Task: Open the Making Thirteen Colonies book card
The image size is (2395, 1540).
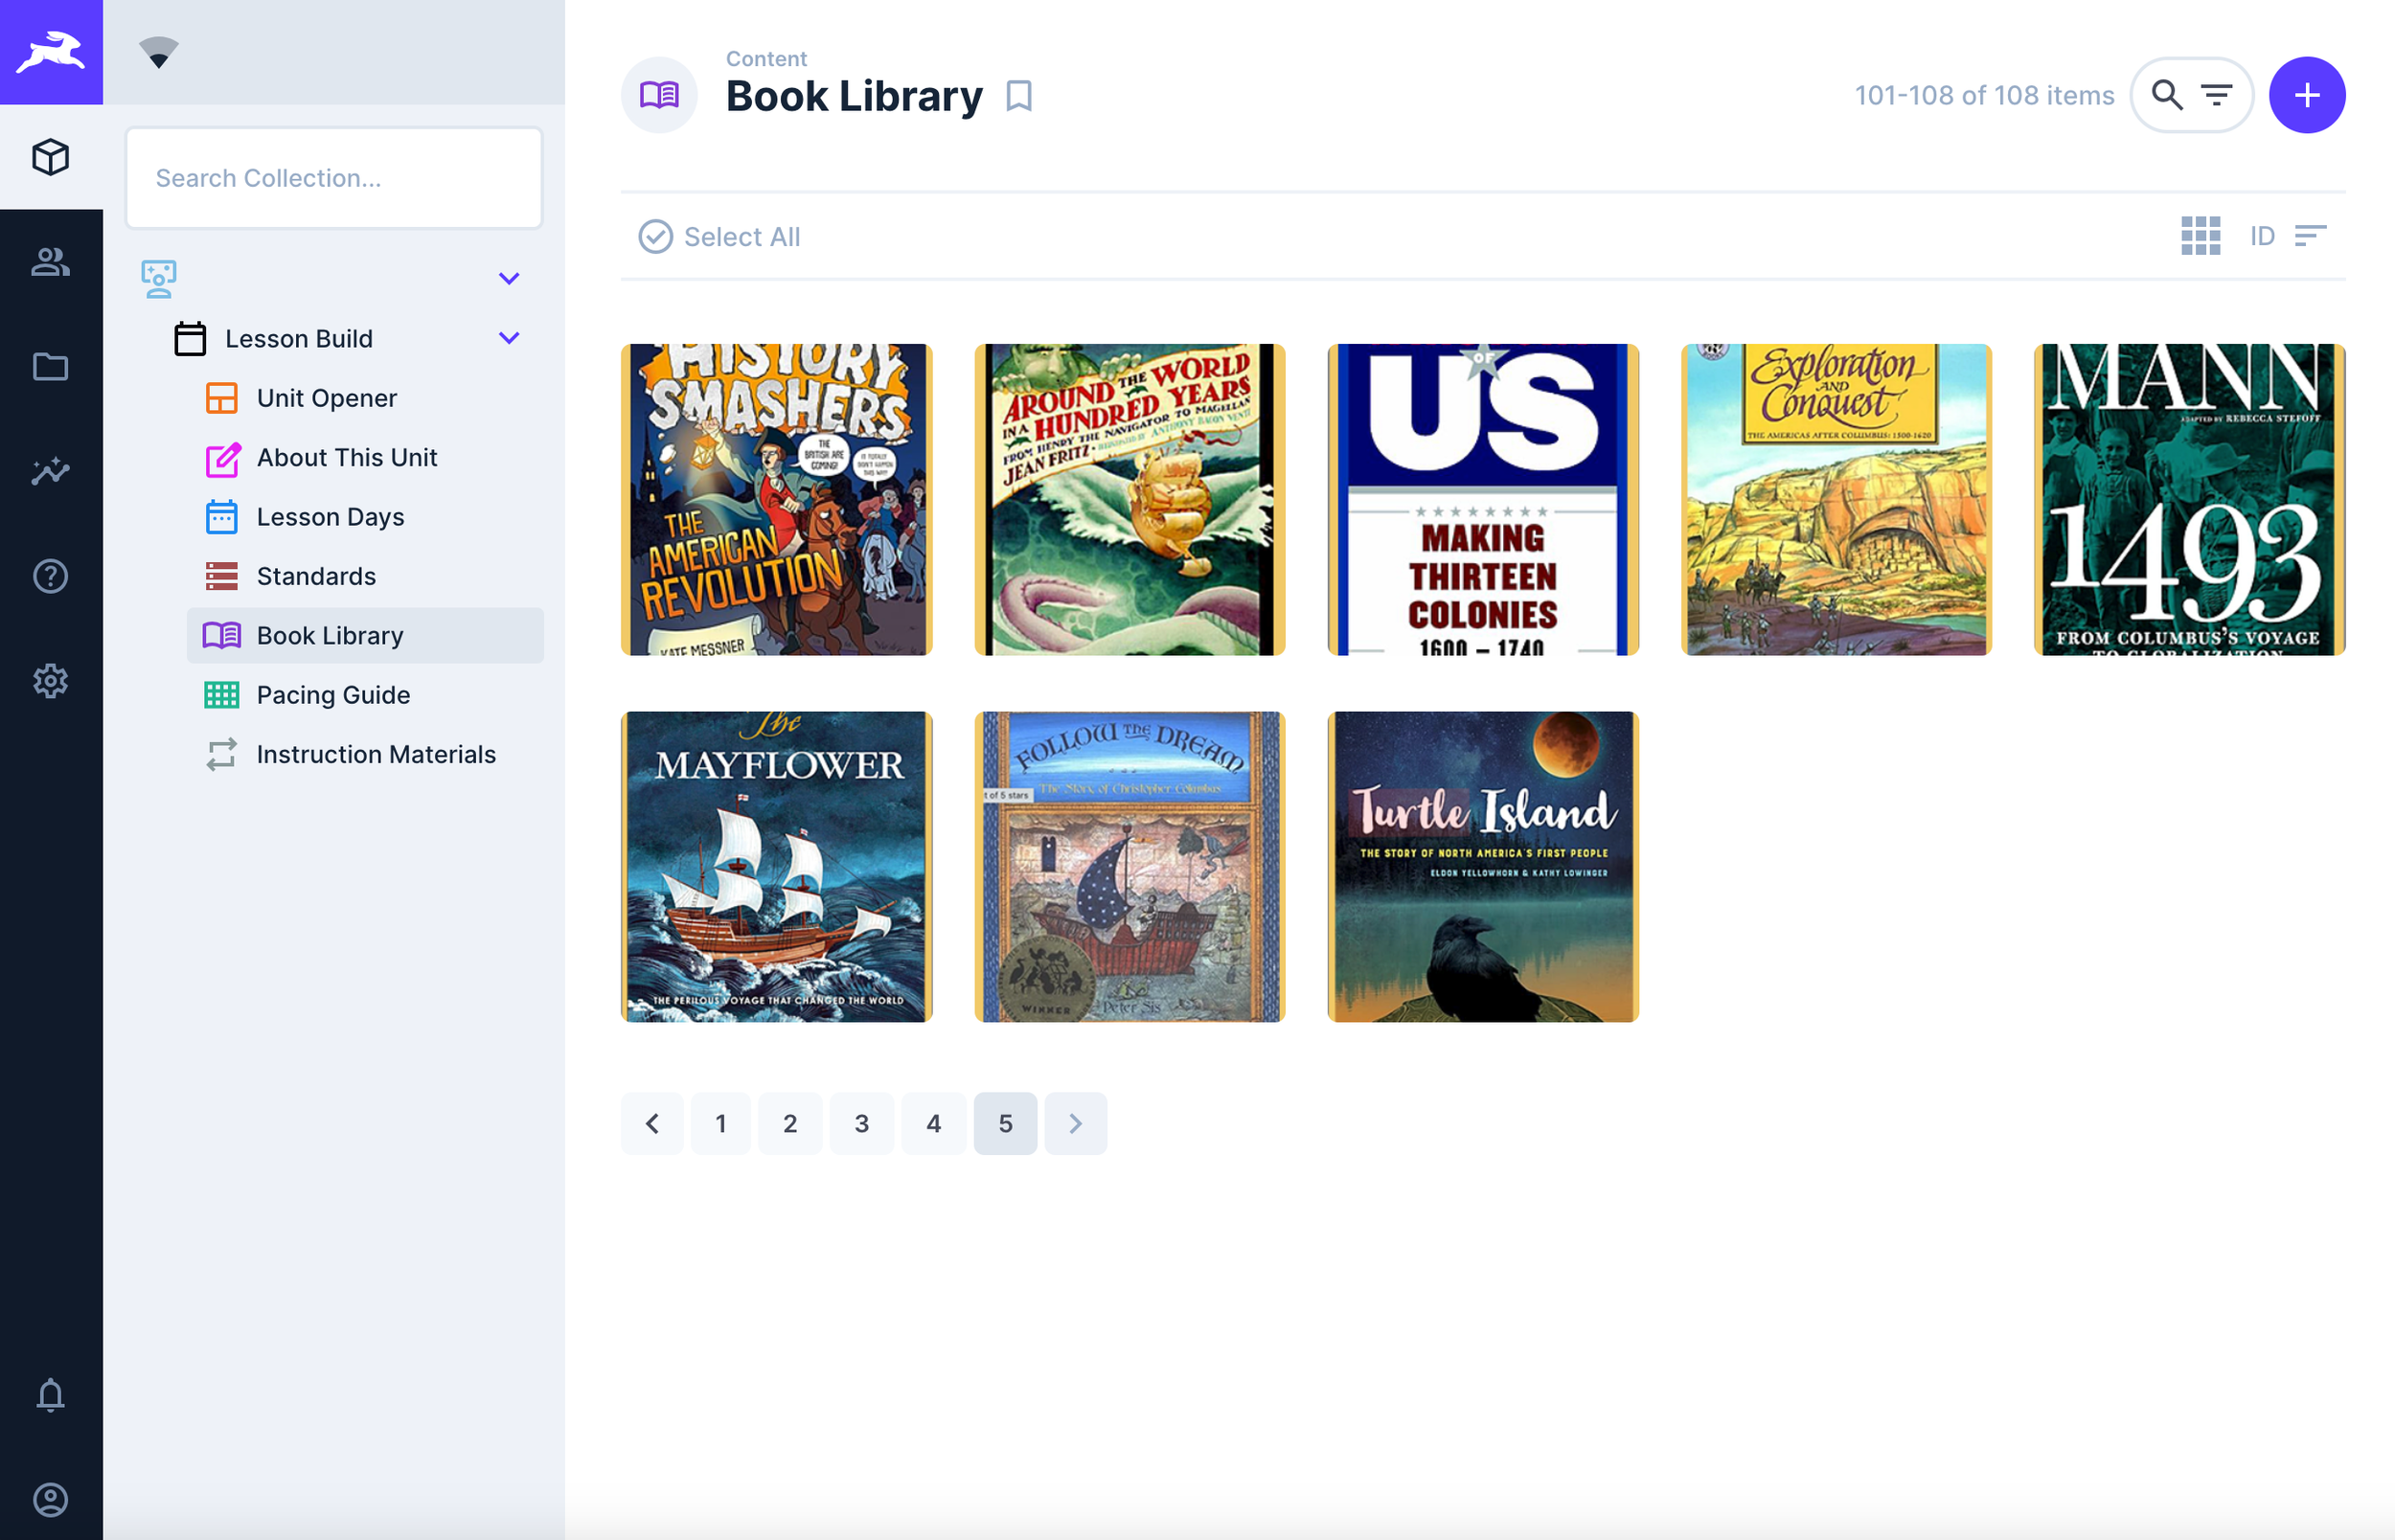Action: [x=1482, y=499]
